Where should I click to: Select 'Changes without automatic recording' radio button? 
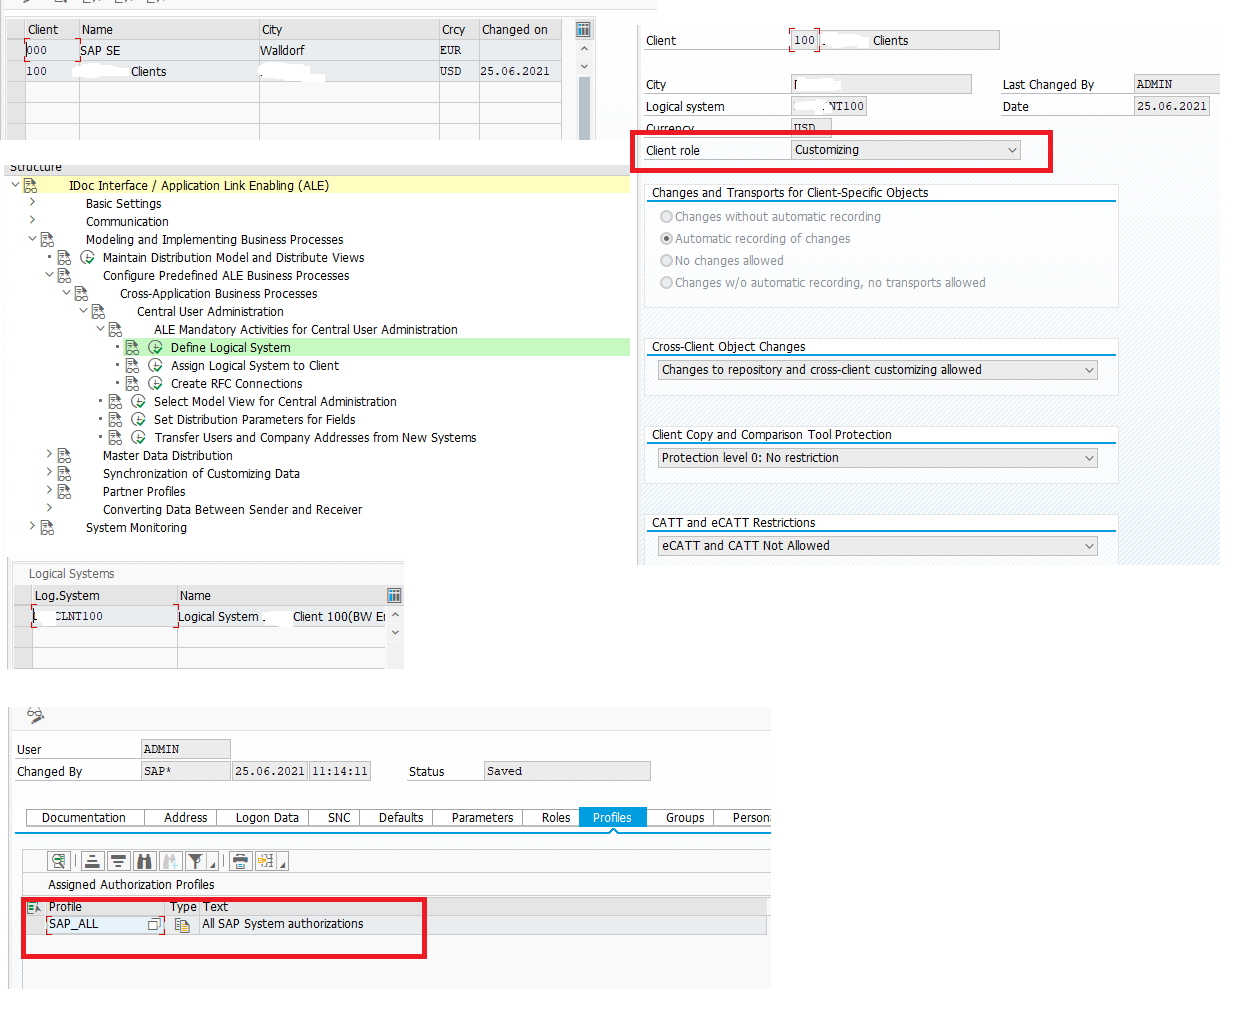[666, 217]
